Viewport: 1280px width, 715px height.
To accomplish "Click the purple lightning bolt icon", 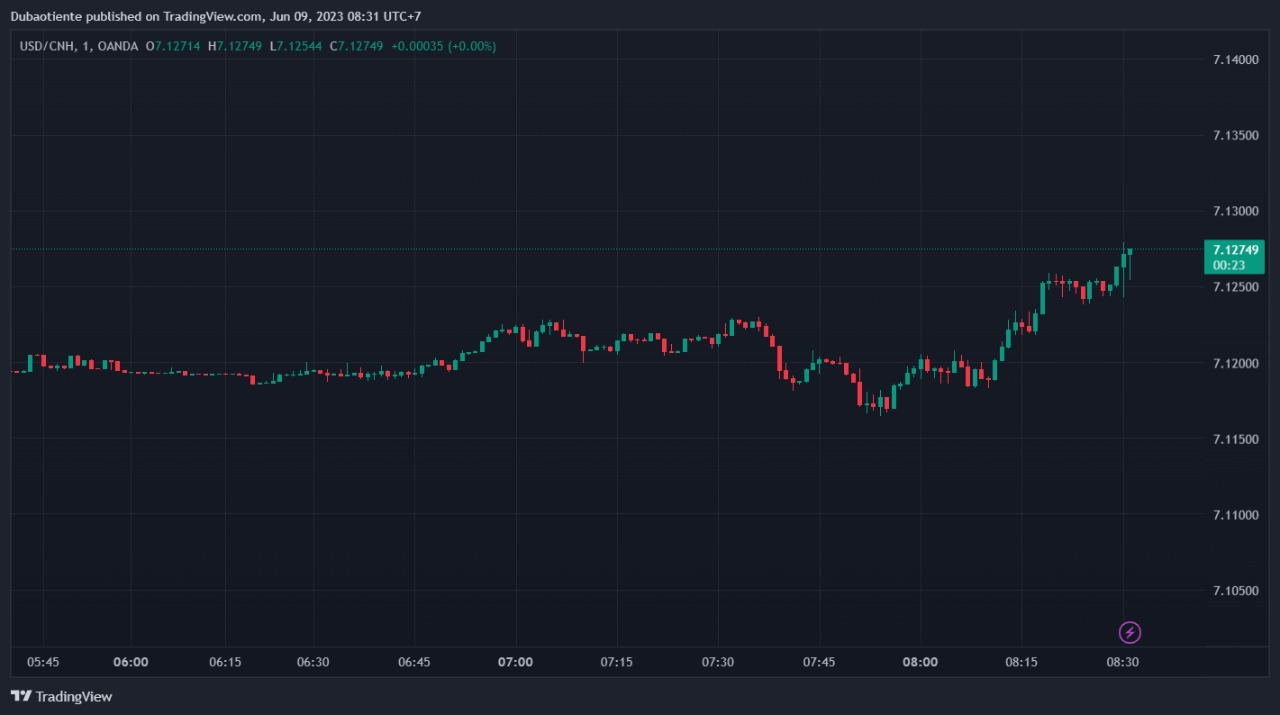I will [x=1129, y=632].
